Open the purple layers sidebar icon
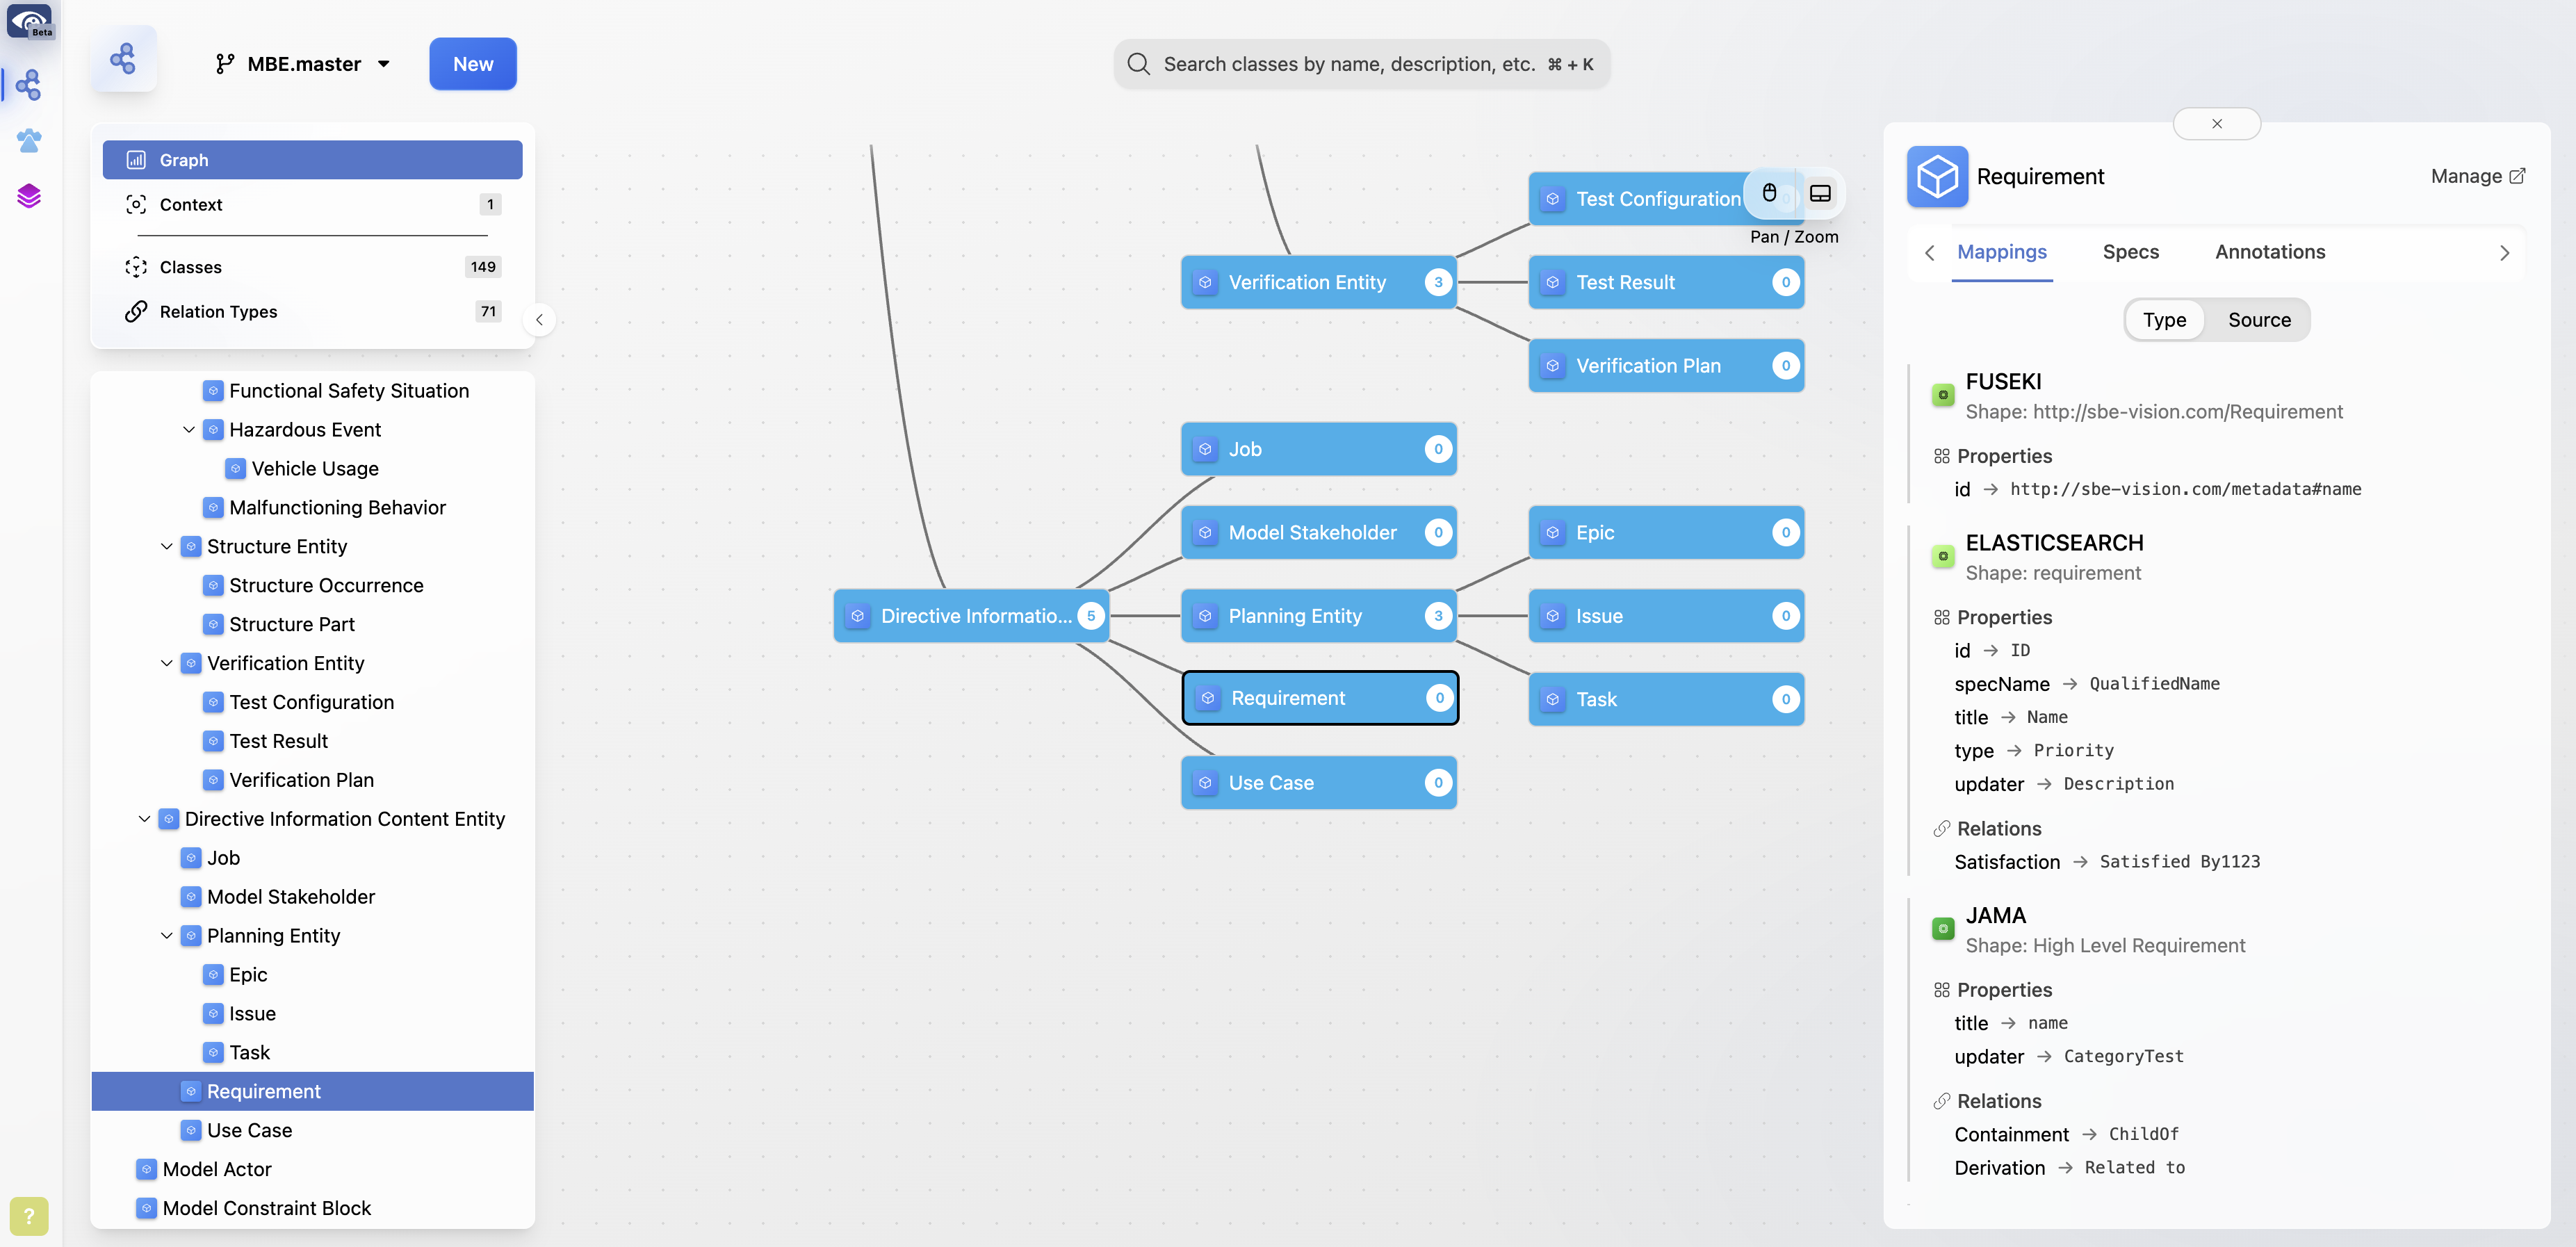 [28, 196]
